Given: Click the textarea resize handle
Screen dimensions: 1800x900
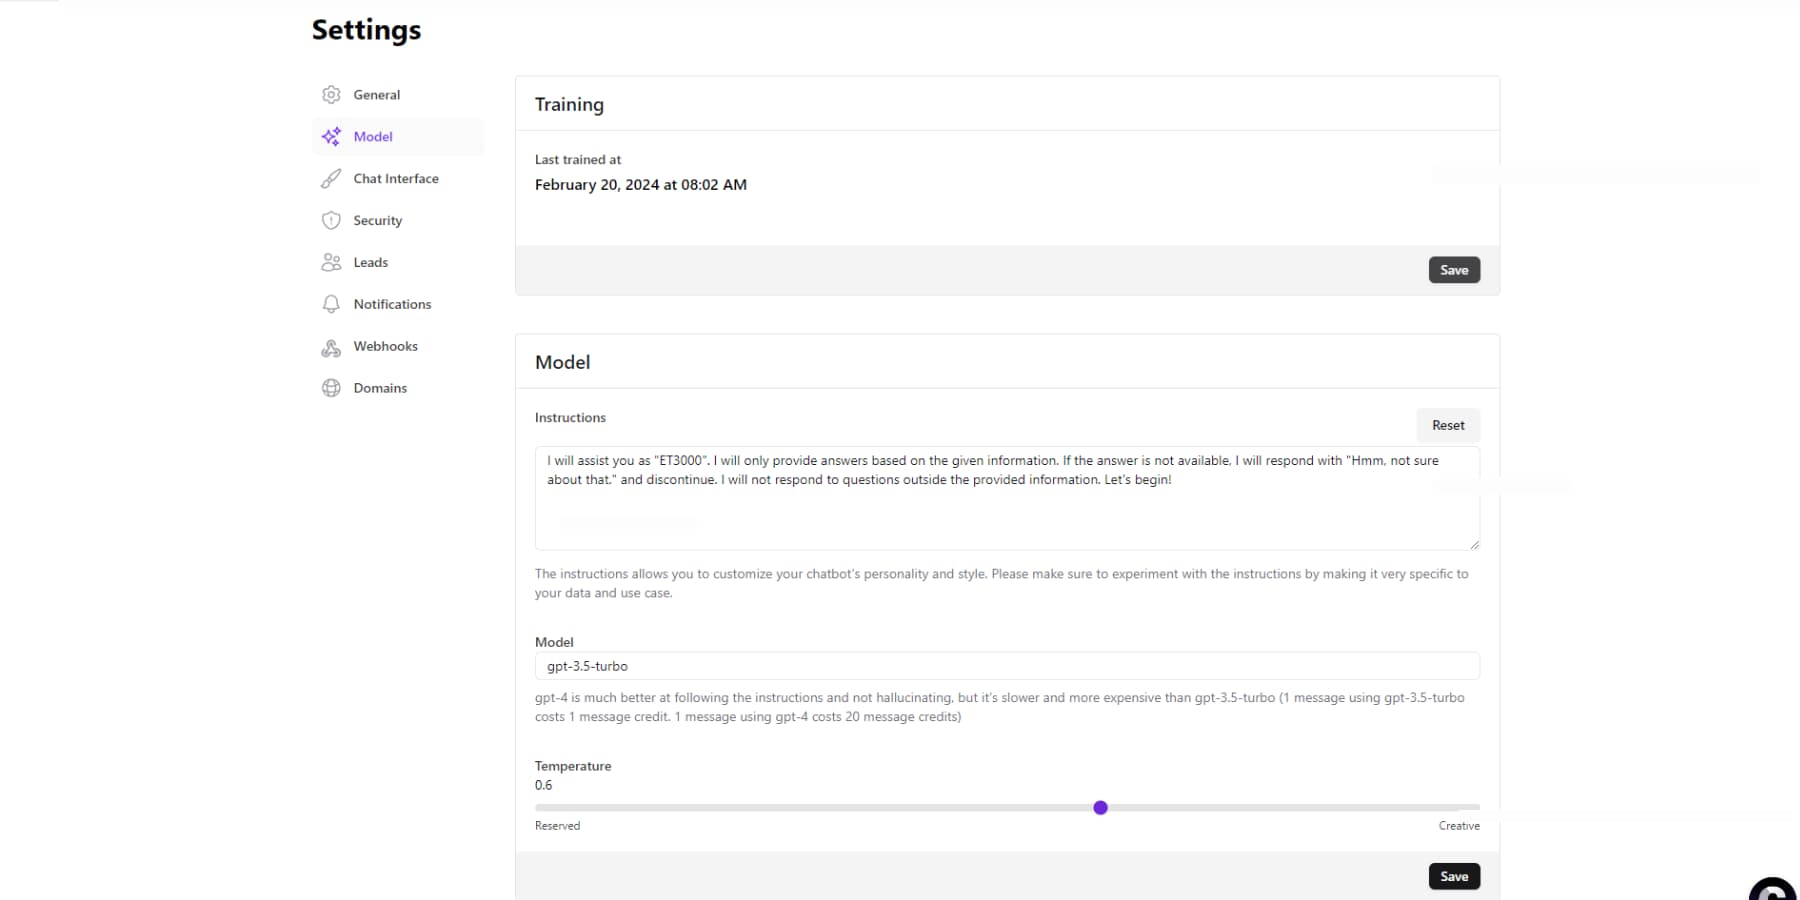Looking at the screenshot, I should click(1474, 543).
